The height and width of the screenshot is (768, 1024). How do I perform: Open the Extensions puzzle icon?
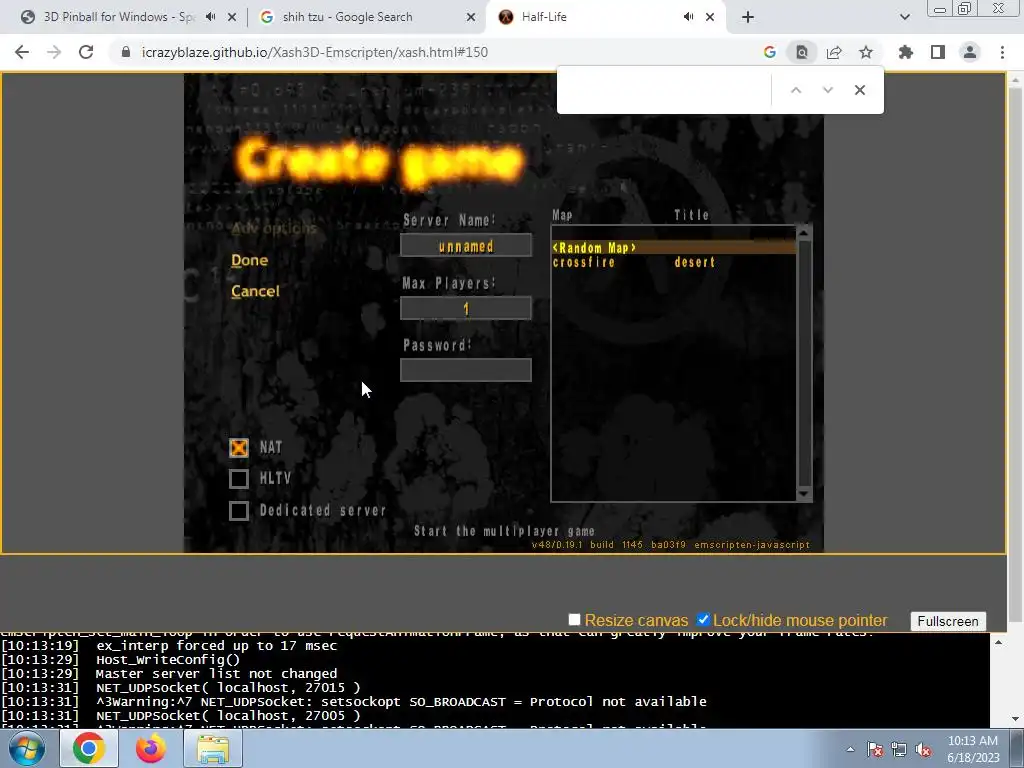point(906,52)
